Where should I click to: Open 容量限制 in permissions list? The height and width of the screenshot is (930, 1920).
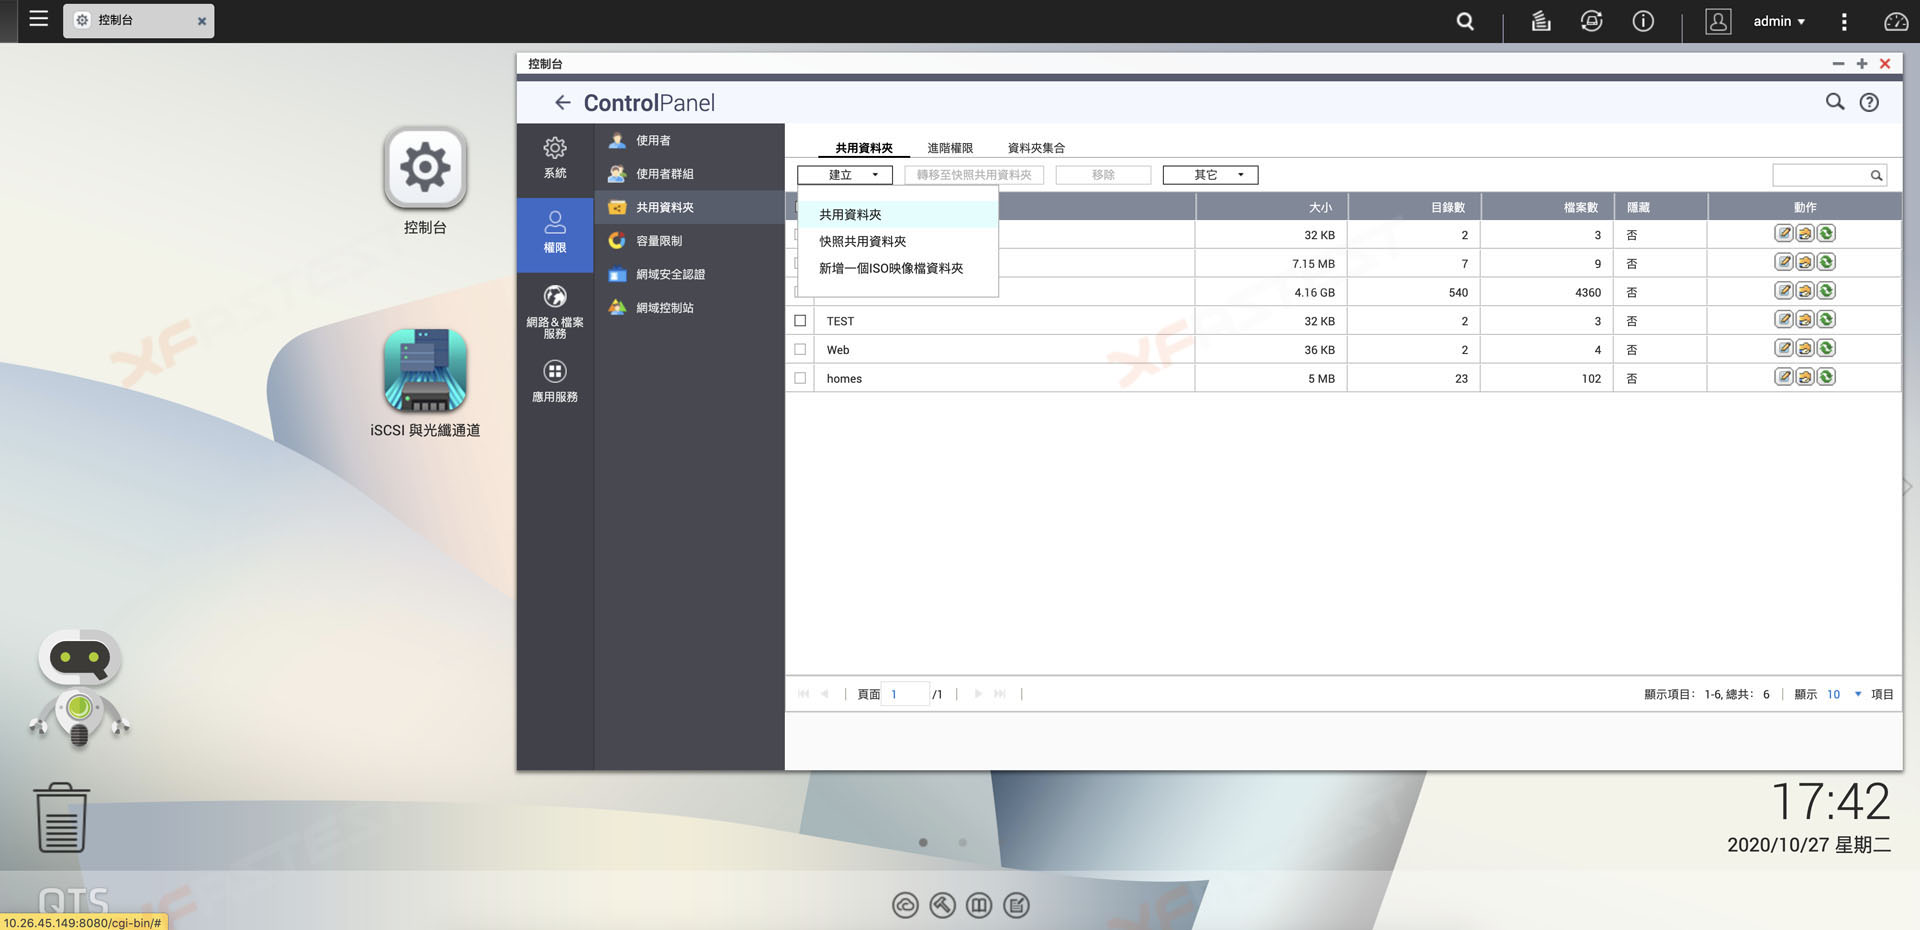coord(689,241)
